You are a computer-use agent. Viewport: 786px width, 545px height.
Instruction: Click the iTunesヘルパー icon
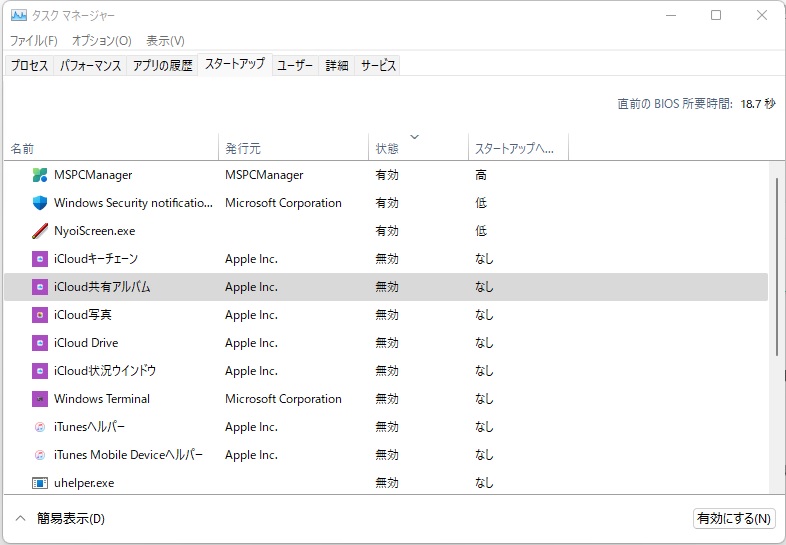click(x=40, y=427)
